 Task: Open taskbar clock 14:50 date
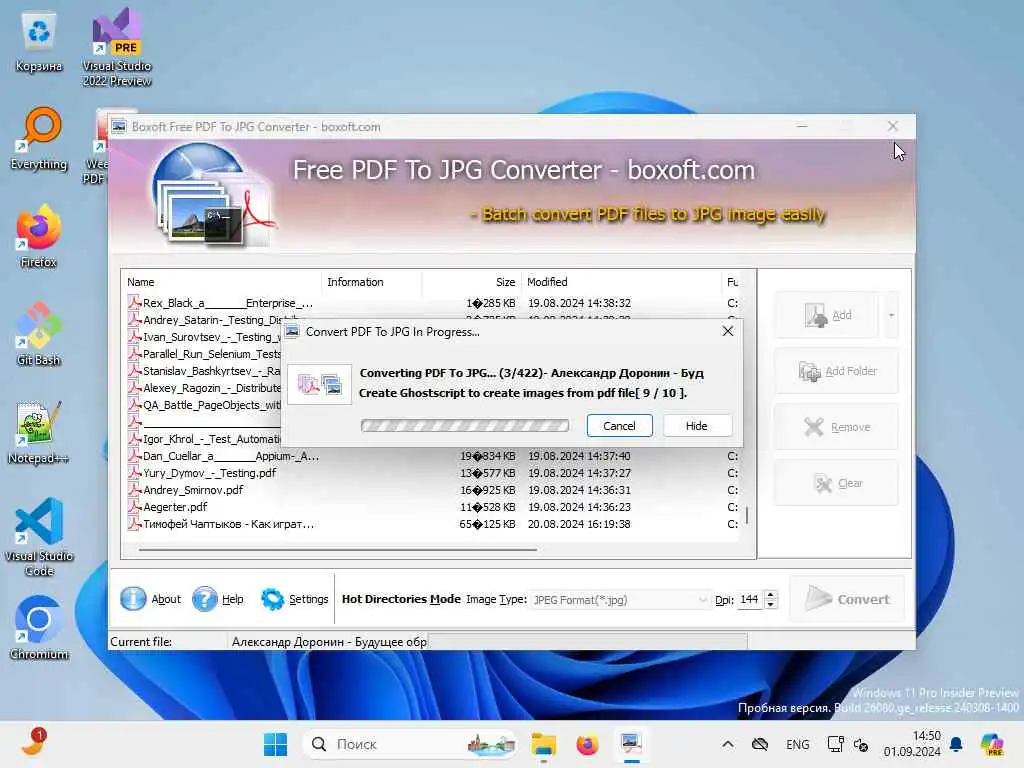pos(912,744)
